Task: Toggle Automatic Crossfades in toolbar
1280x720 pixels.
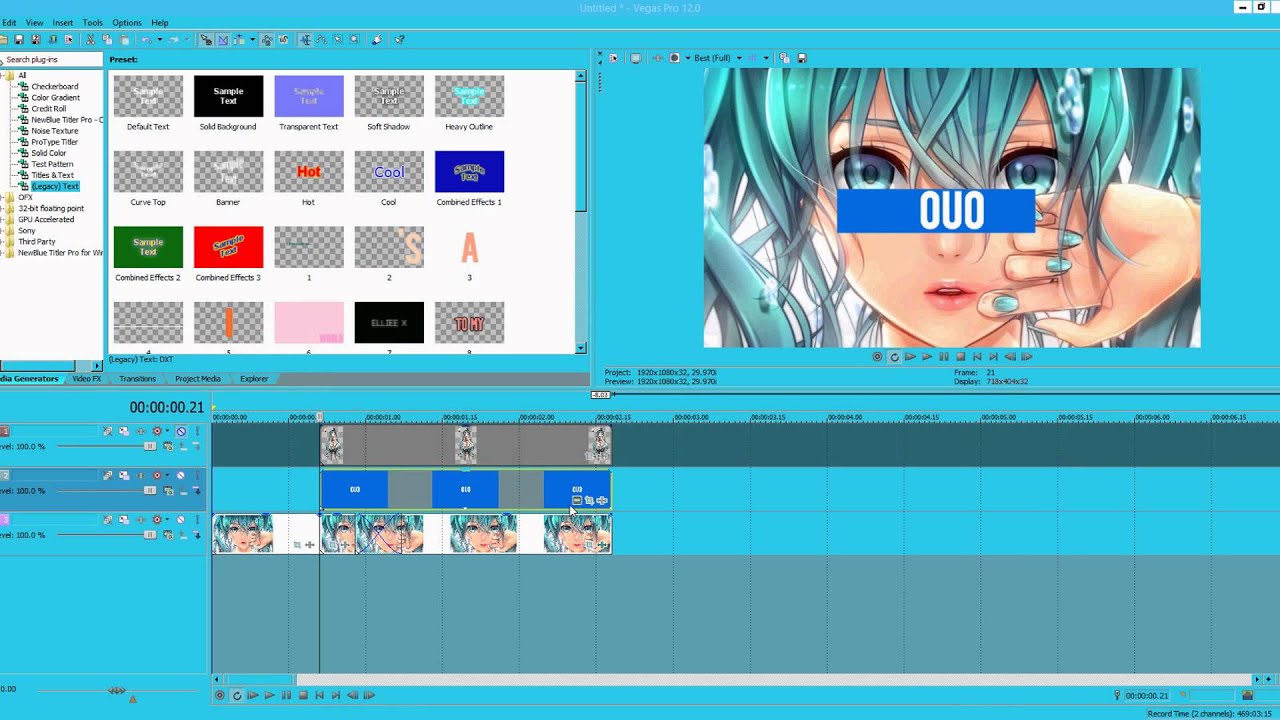Action: pyautogui.click(x=223, y=40)
